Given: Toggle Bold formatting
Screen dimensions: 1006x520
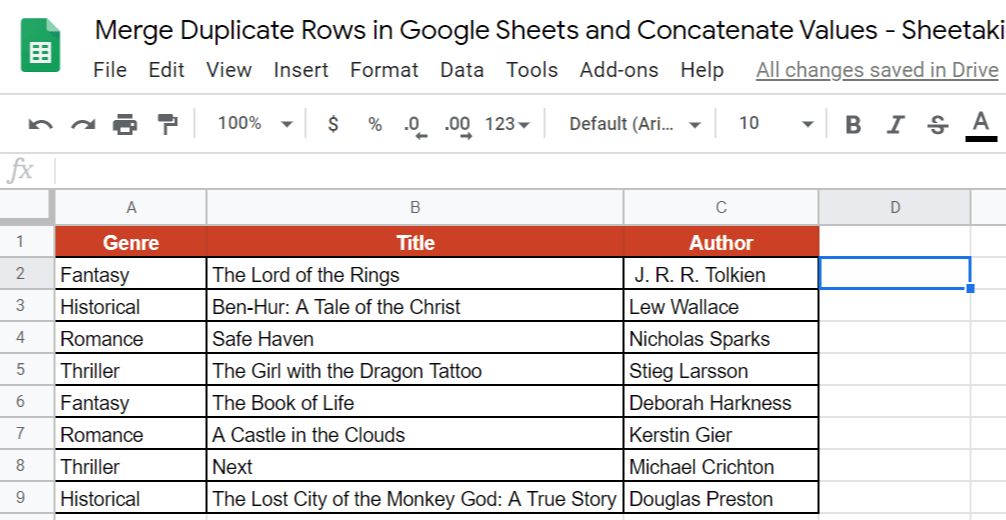Looking at the screenshot, I should tap(853, 124).
